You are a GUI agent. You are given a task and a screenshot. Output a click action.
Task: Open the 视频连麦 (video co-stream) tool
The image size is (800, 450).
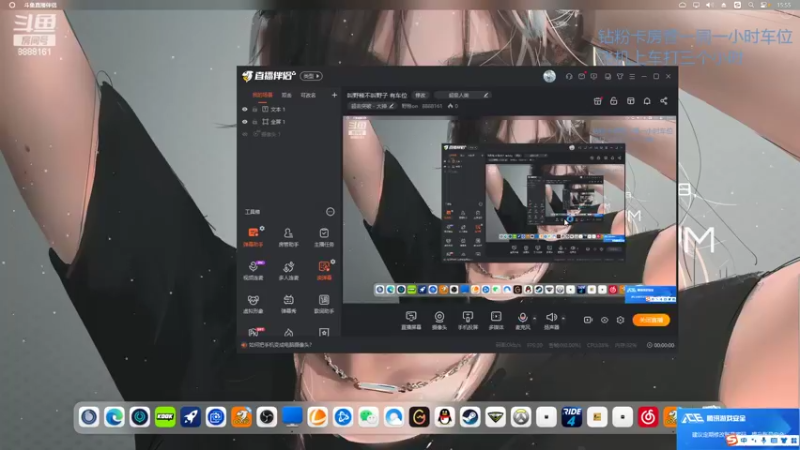tap(253, 270)
